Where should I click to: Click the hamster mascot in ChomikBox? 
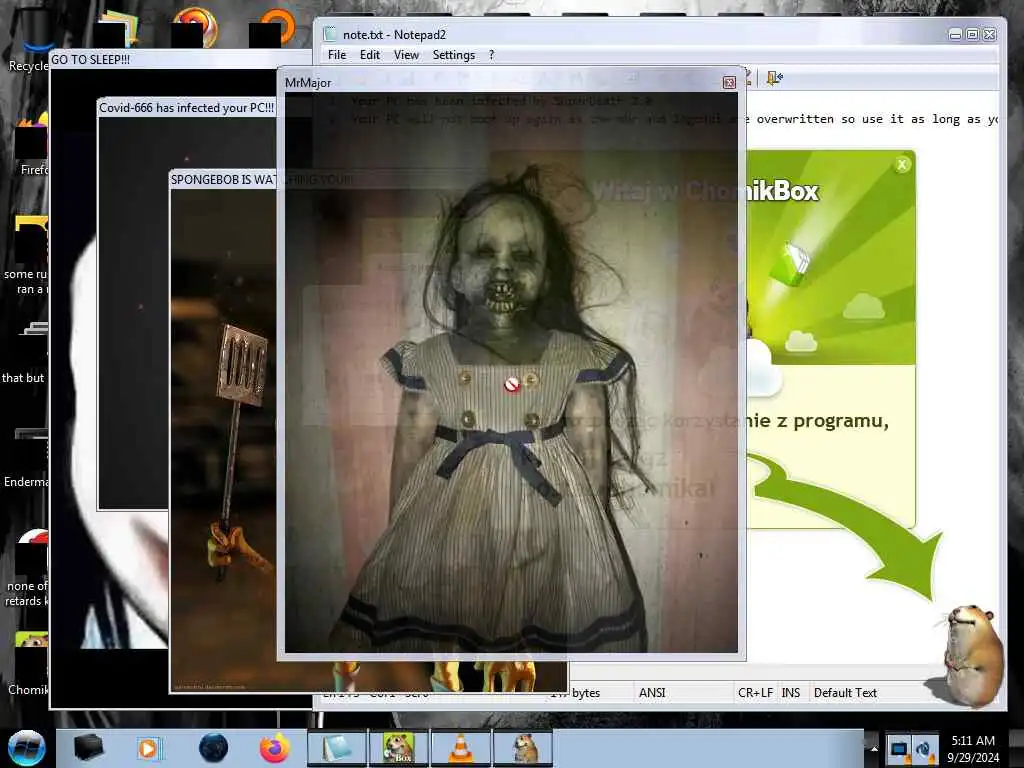click(972, 655)
